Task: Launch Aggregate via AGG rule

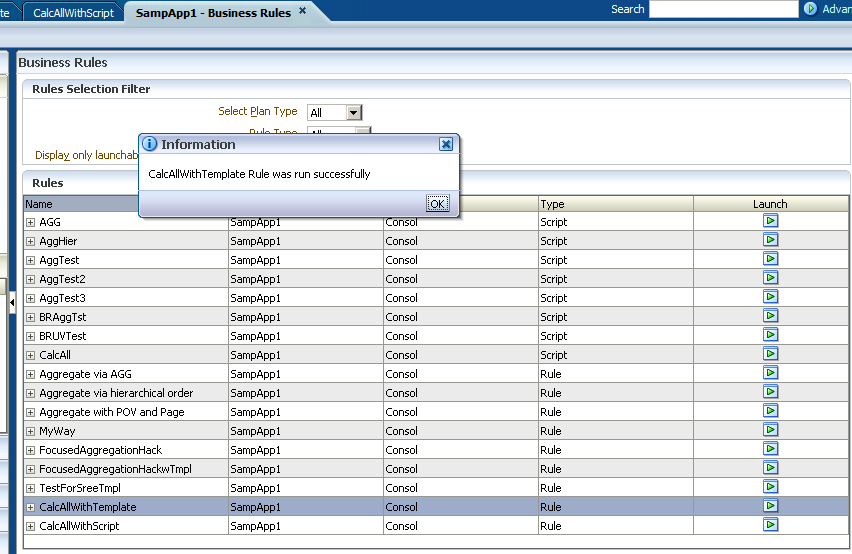Action: click(770, 373)
